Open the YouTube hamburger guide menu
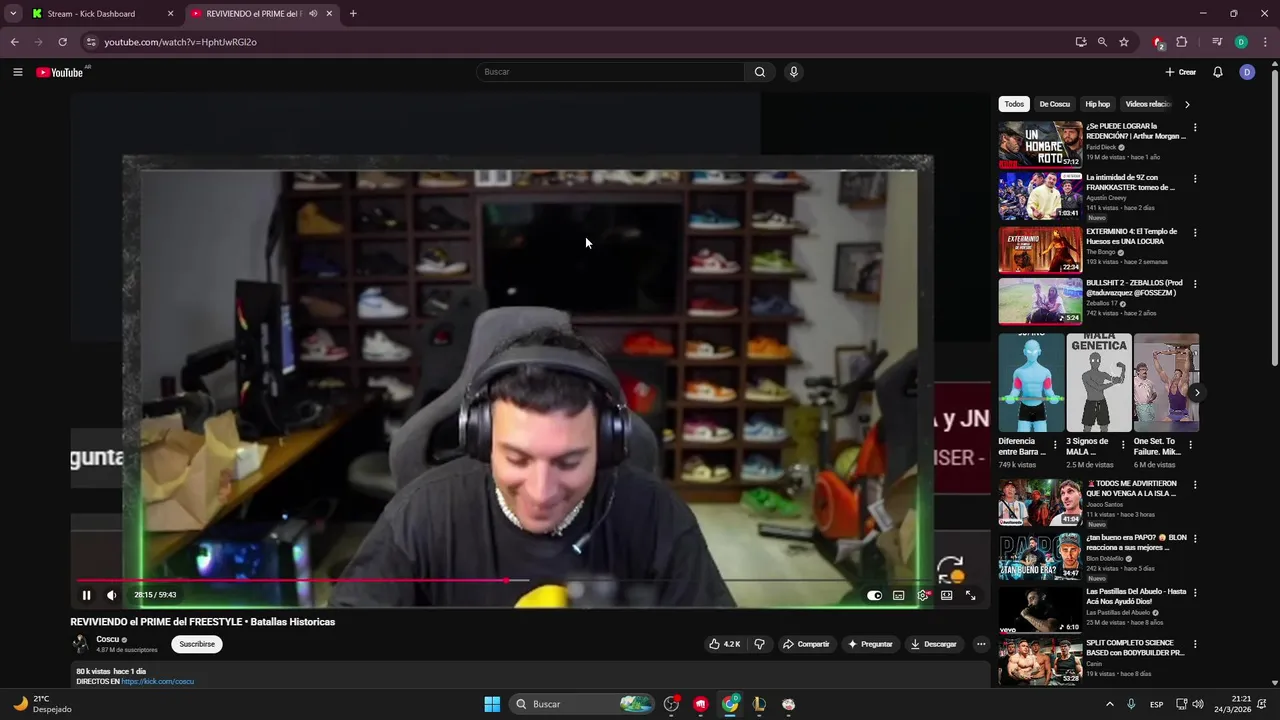The width and height of the screenshot is (1280, 720). point(18,72)
